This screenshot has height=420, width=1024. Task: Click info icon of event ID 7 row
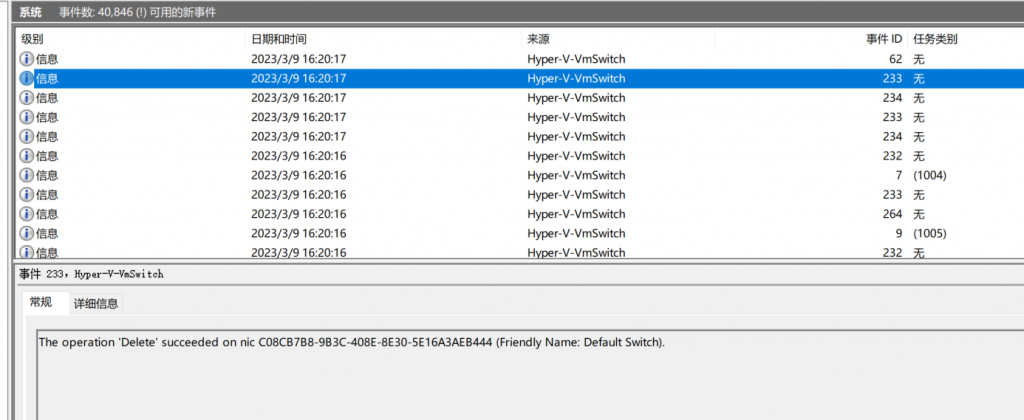27,176
